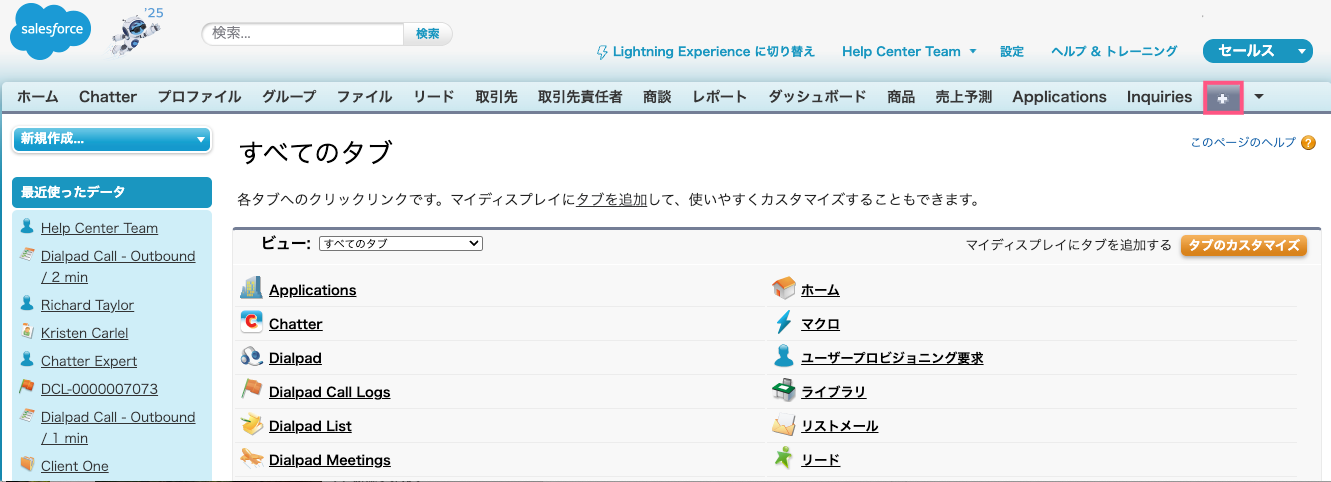This screenshot has height=482, width=1331.
Task: Click the すべてのタブ page heading
Action: click(x=315, y=153)
